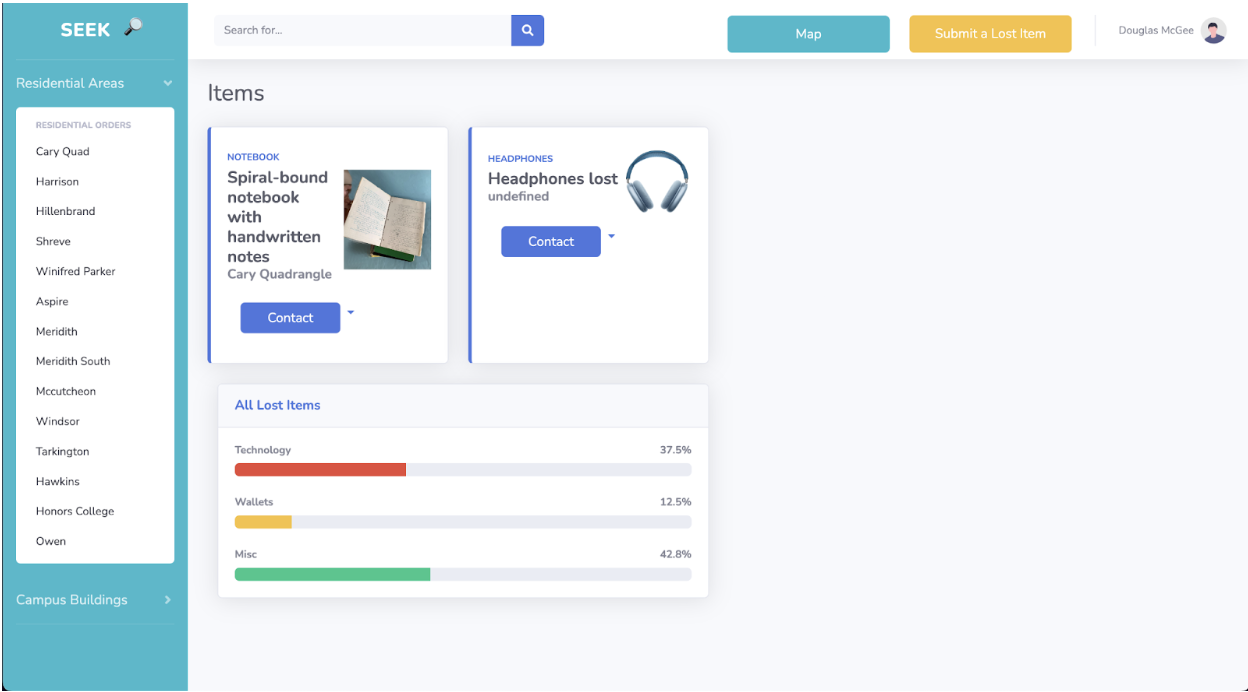Select Harrison residential area
The width and height of the screenshot is (1248, 692).
(x=57, y=182)
